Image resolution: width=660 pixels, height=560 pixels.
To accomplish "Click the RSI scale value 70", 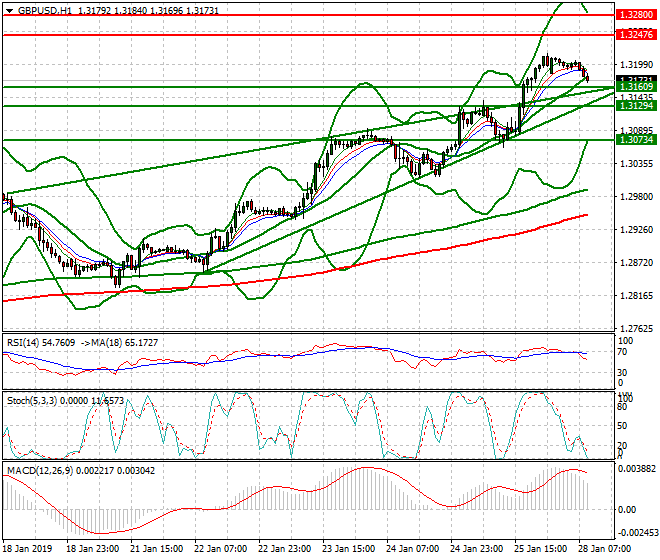I will pyautogui.click(x=623, y=352).
